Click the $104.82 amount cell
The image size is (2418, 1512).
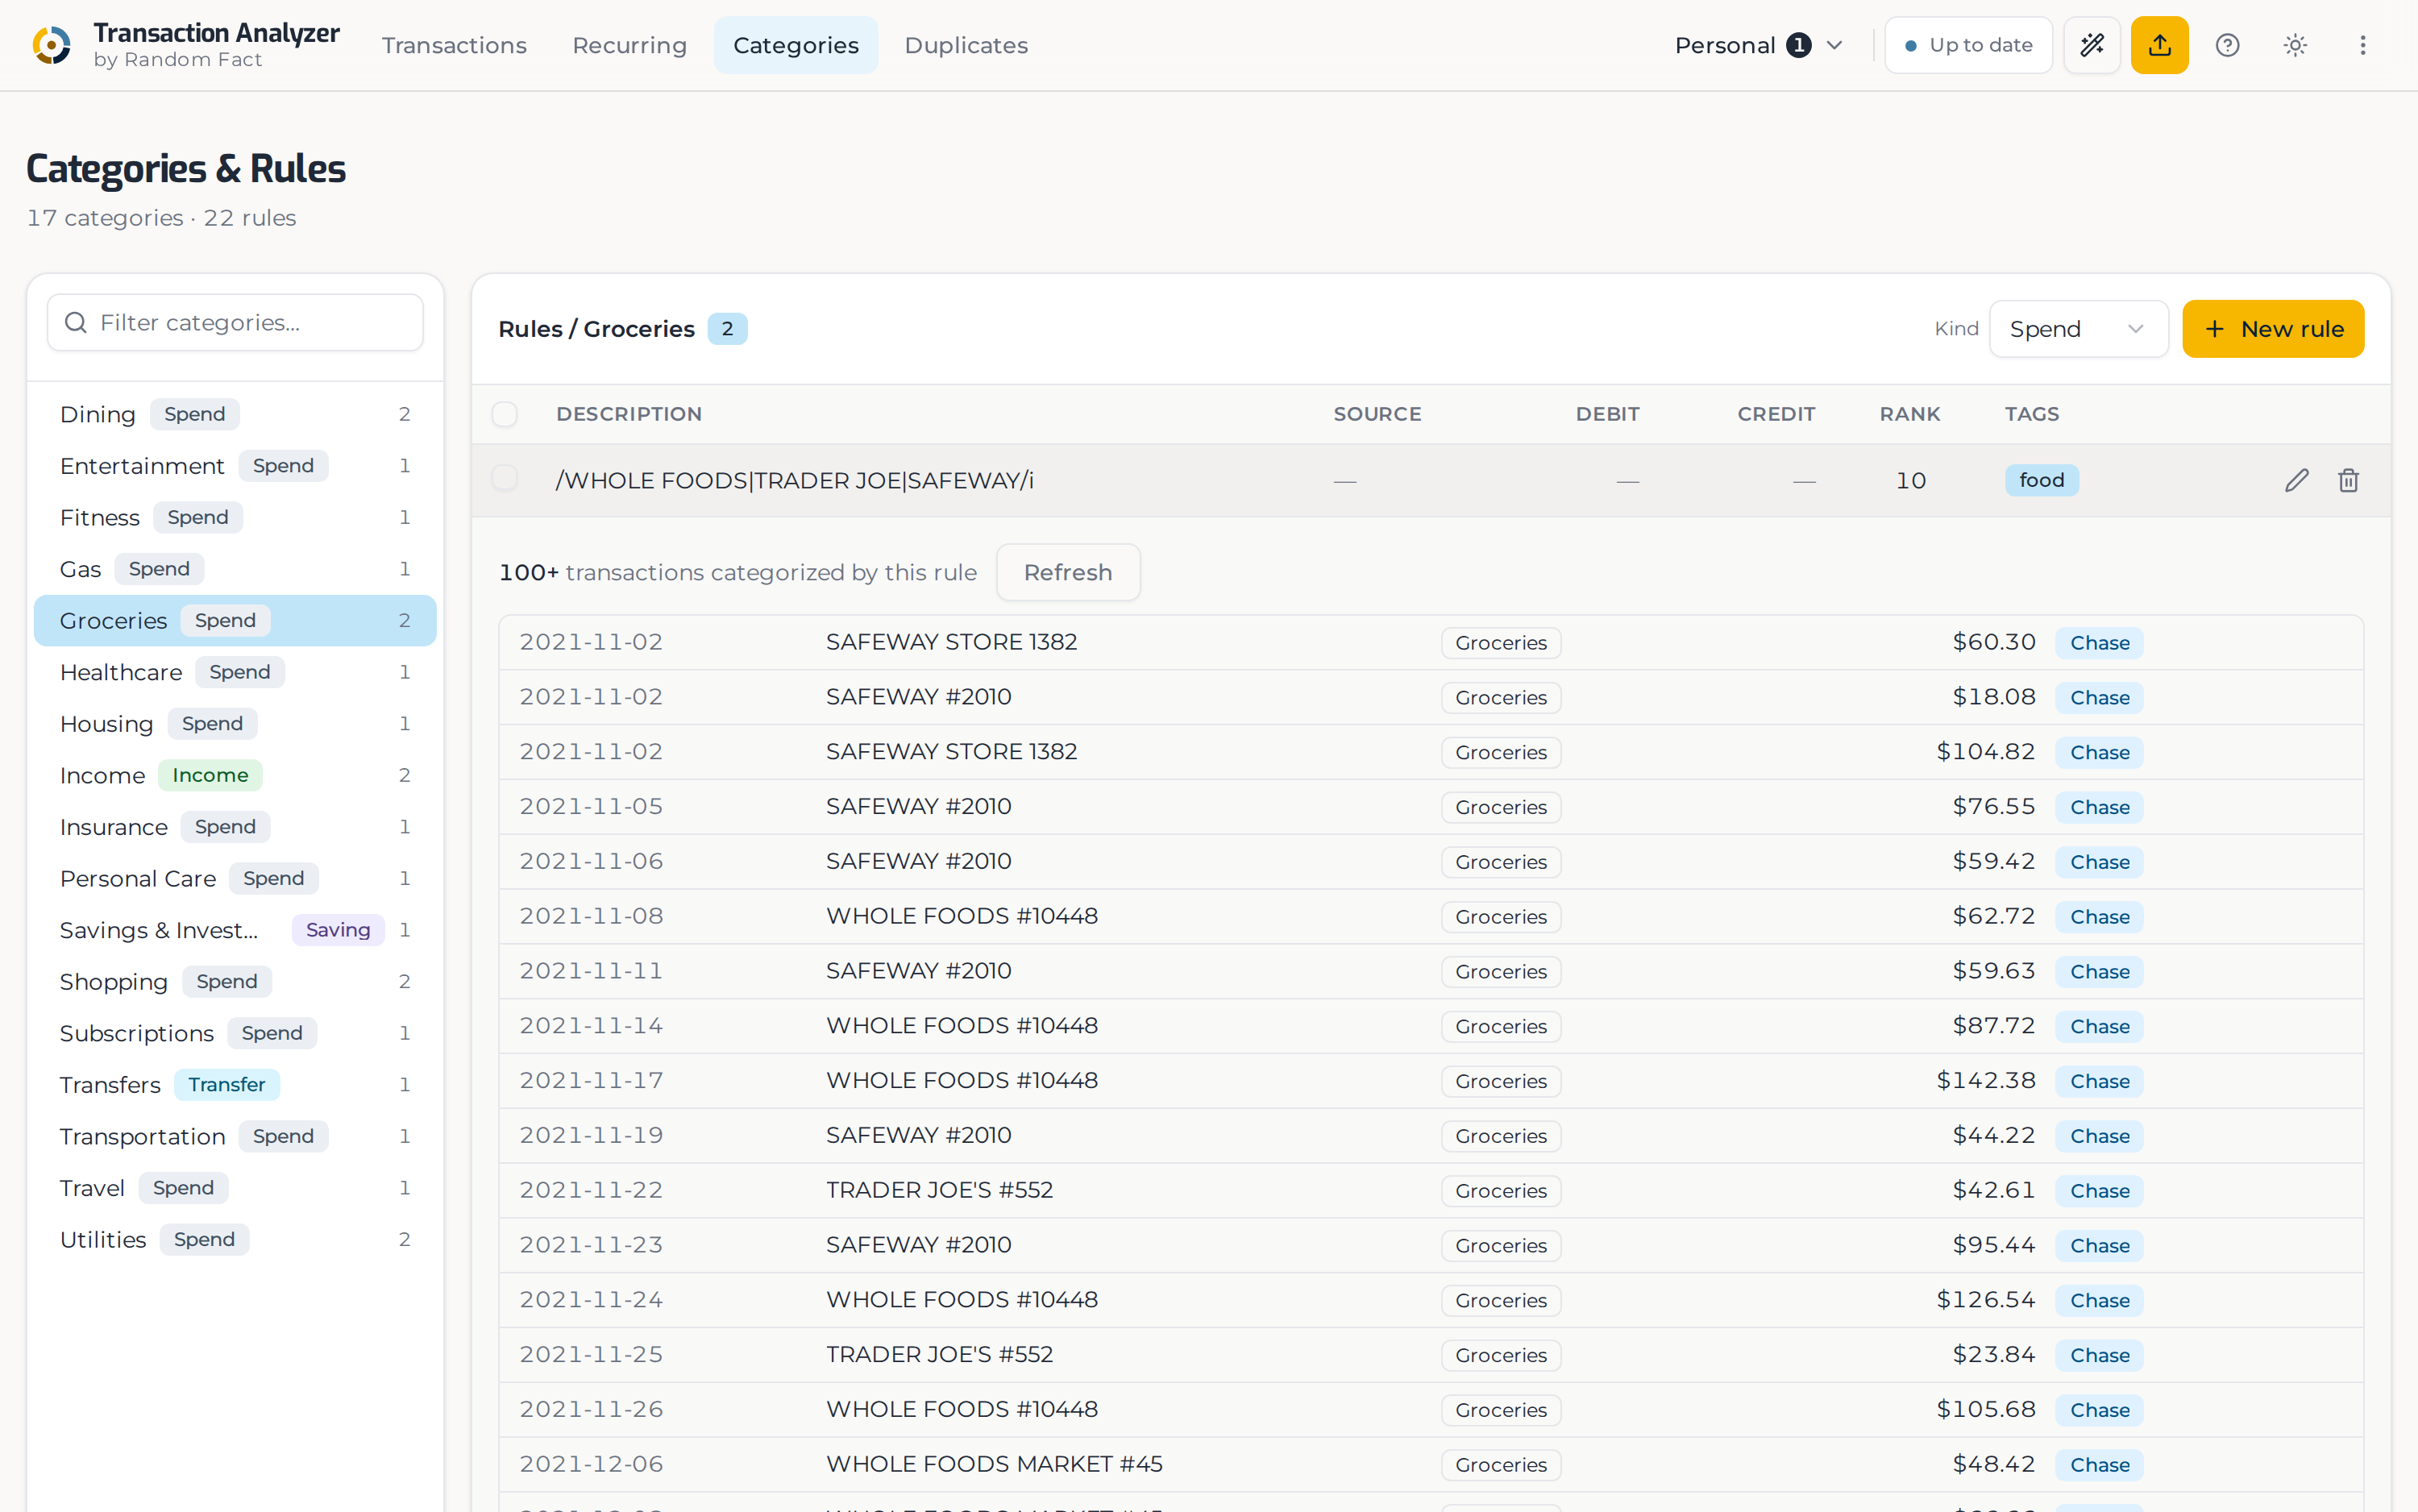[1985, 752]
